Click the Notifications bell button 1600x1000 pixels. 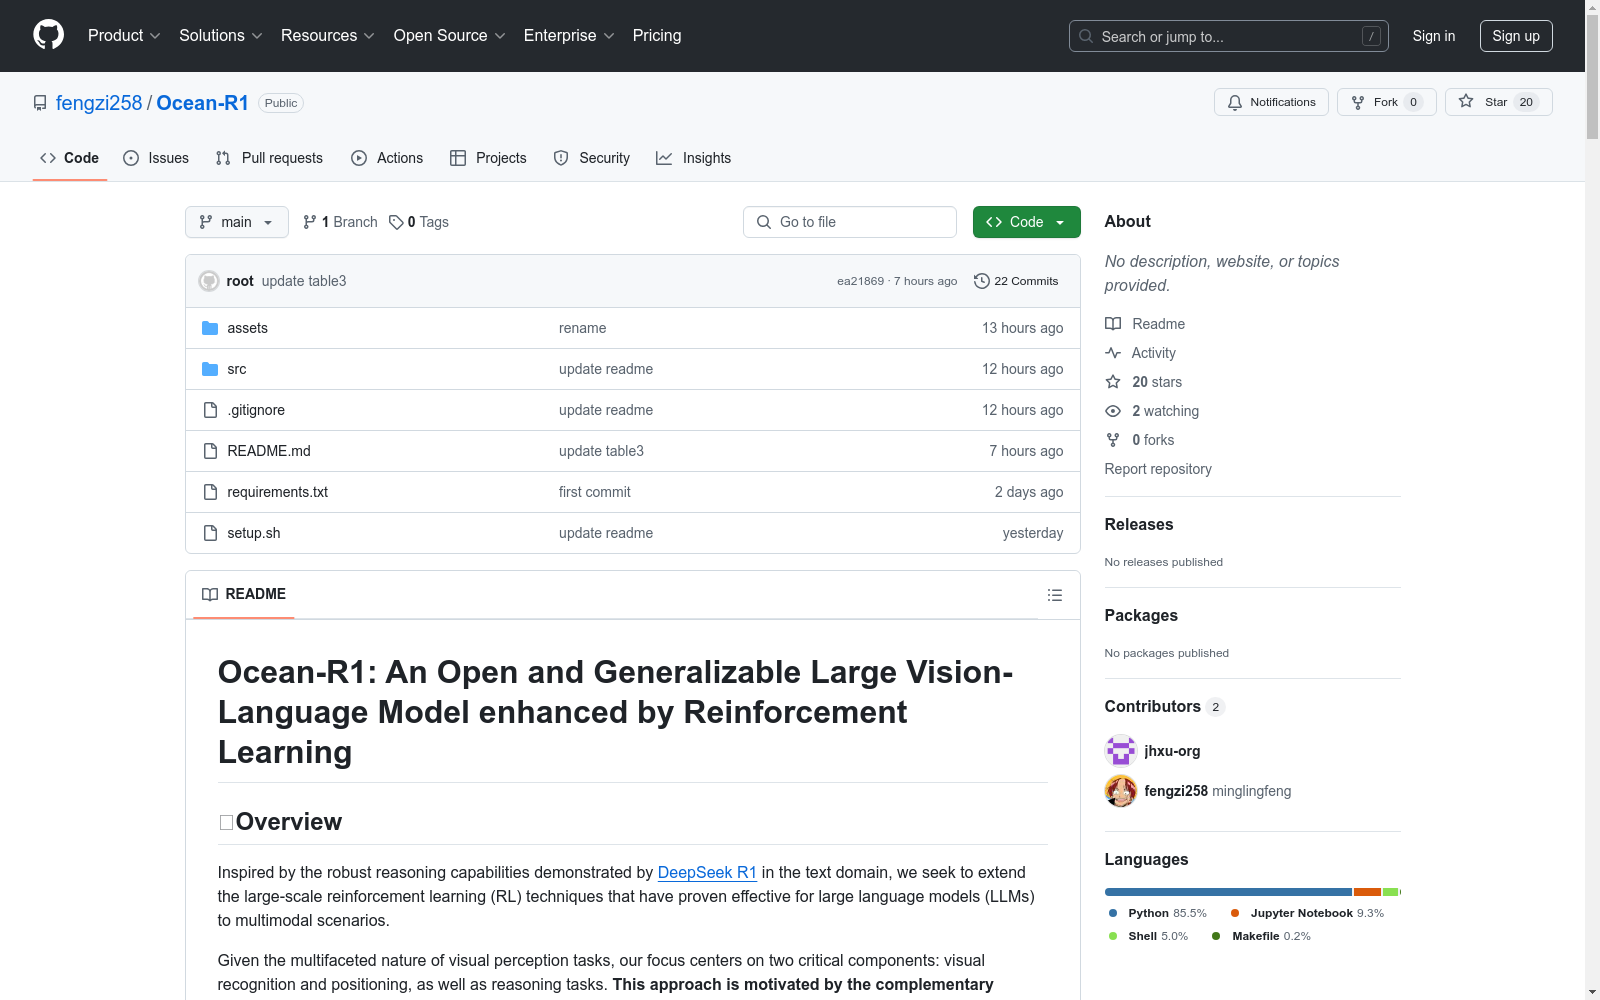tap(1271, 102)
